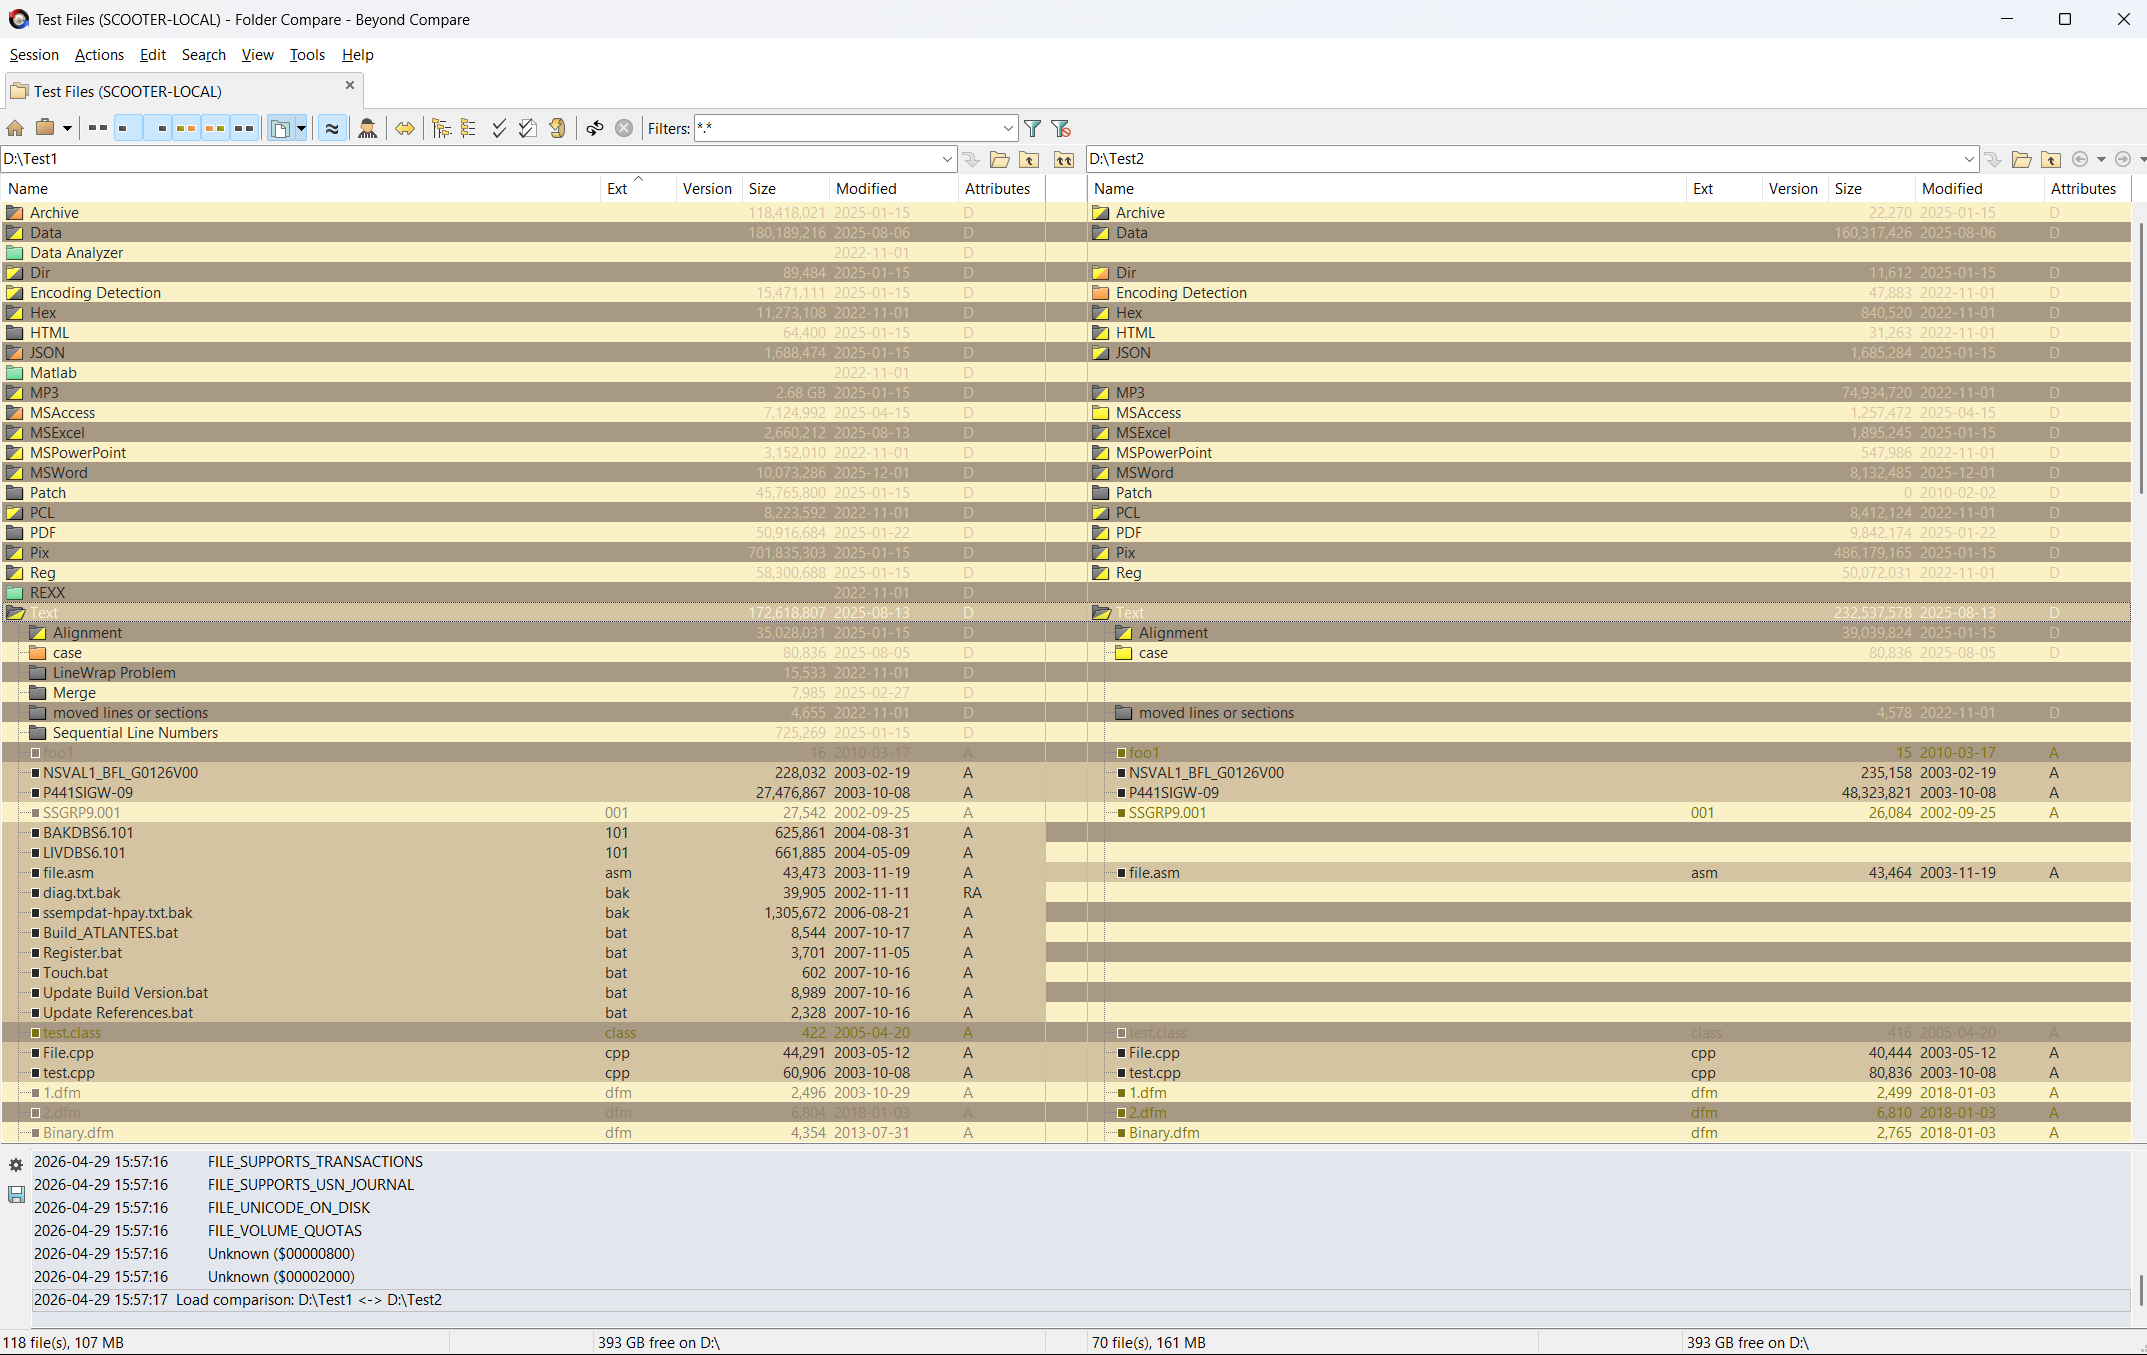Image resolution: width=2147 pixels, height=1355 pixels.
Task: Click the Back navigation arrow icon
Action: (x=2080, y=159)
